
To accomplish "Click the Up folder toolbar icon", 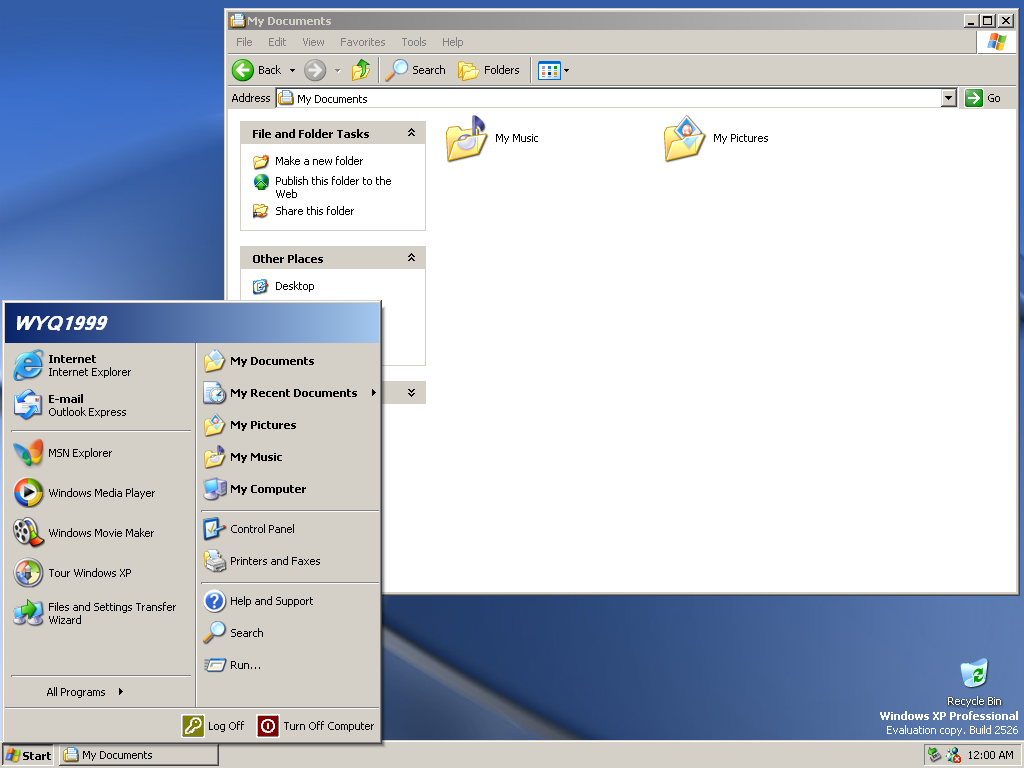I will [361, 70].
